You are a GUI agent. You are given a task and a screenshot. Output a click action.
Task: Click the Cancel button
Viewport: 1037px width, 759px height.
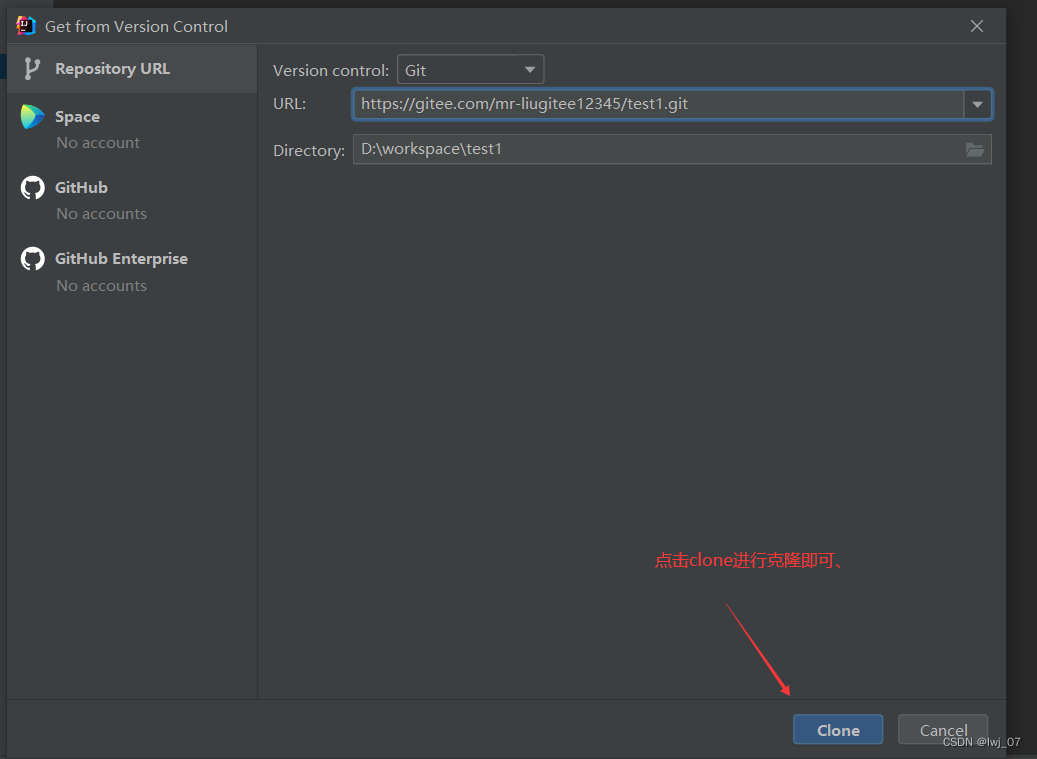[x=943, y=730]
